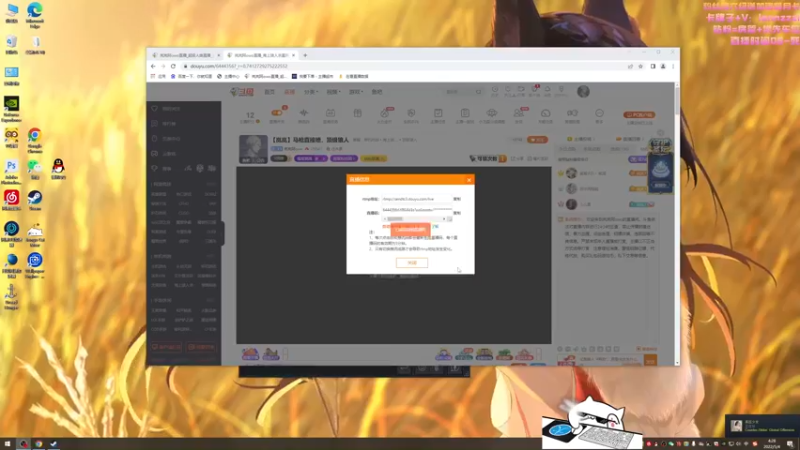Open the anchor-logo desktop shortcut
Screen dimensions: 800x450
(11, 296)
